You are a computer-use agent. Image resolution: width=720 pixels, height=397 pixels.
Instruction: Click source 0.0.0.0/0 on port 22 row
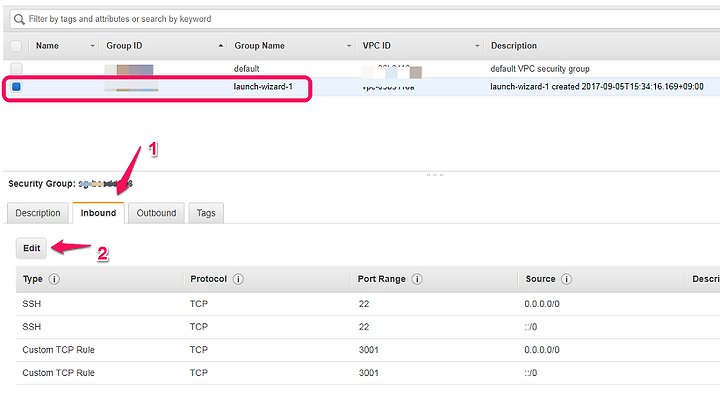[x=542, y=304]
